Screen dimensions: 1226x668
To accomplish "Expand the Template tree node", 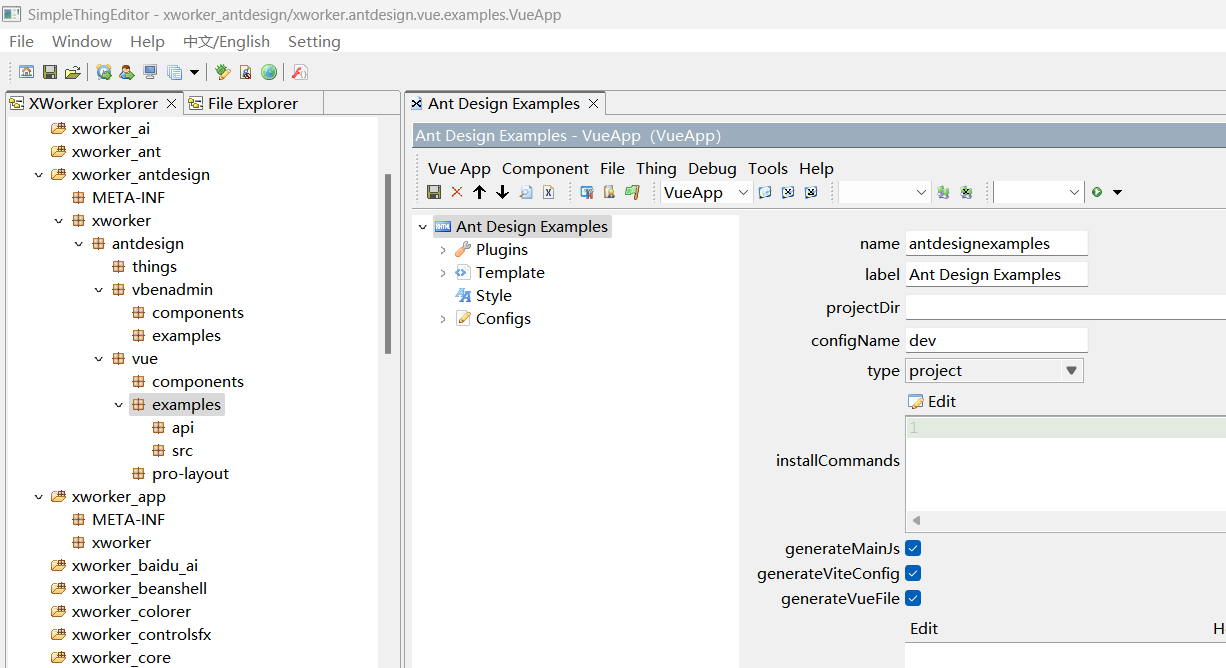I will tap(443, 273).
